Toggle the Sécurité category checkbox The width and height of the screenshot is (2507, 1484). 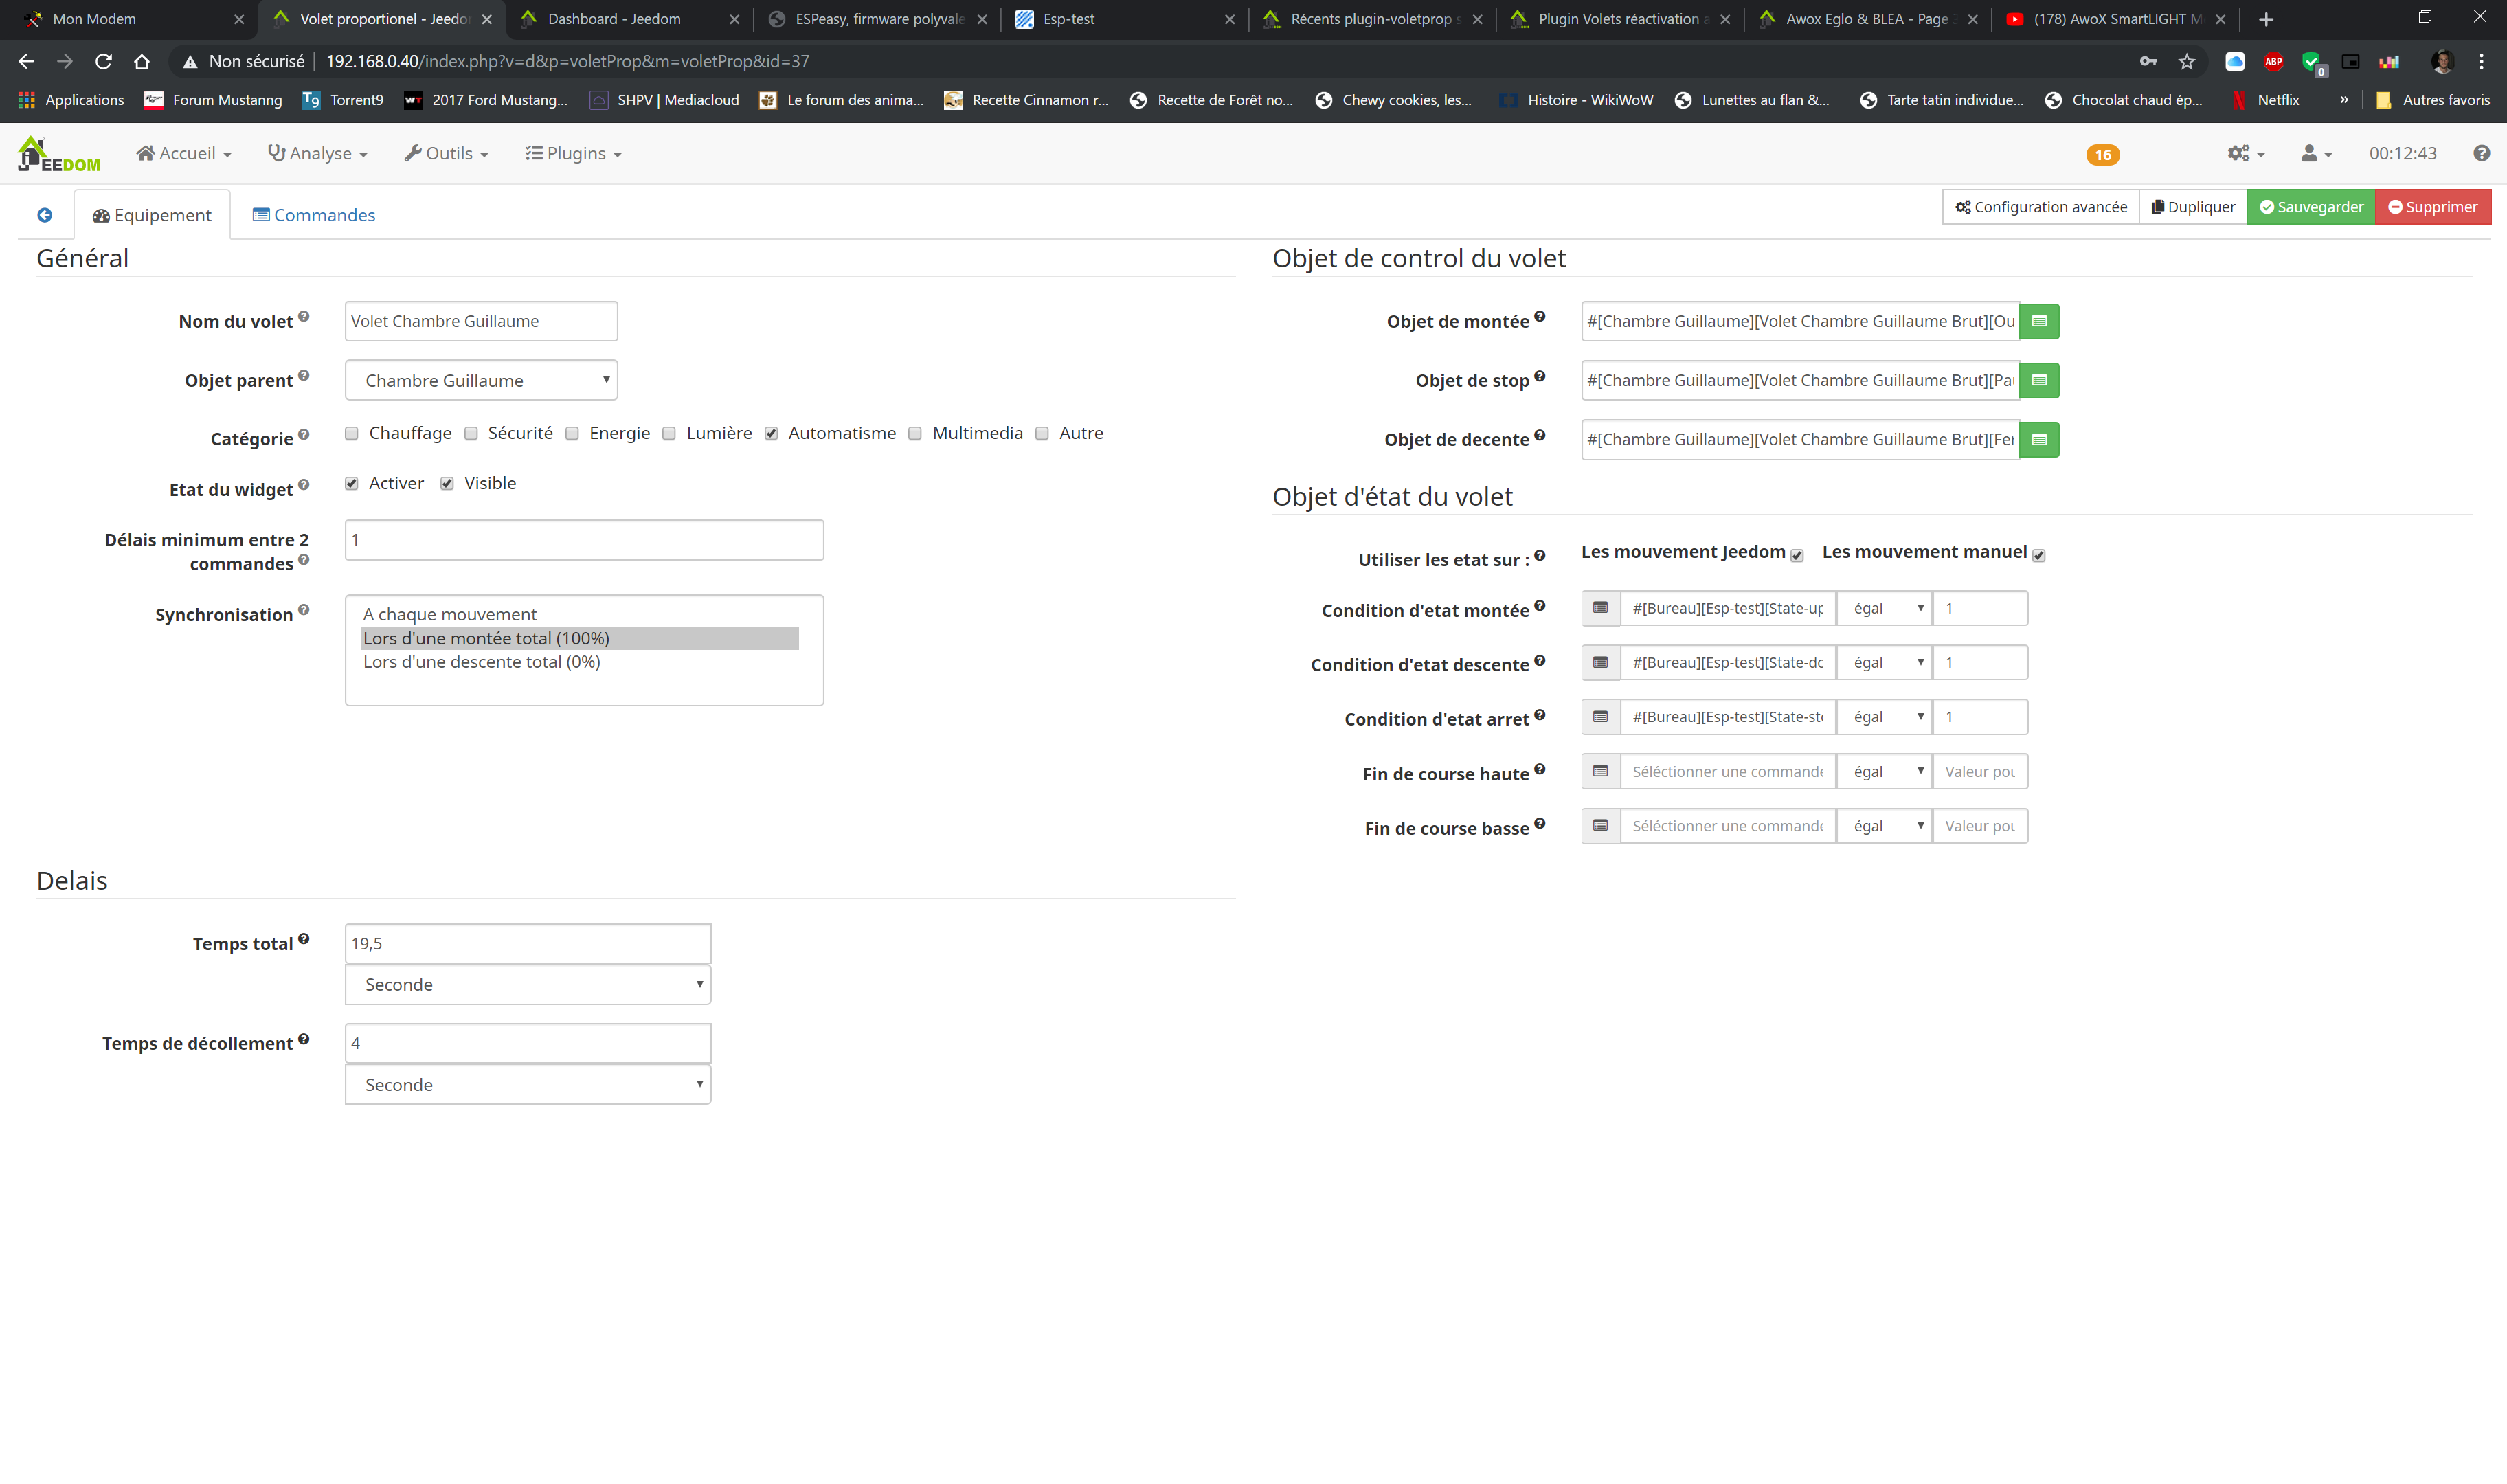[x=471, y=433]
